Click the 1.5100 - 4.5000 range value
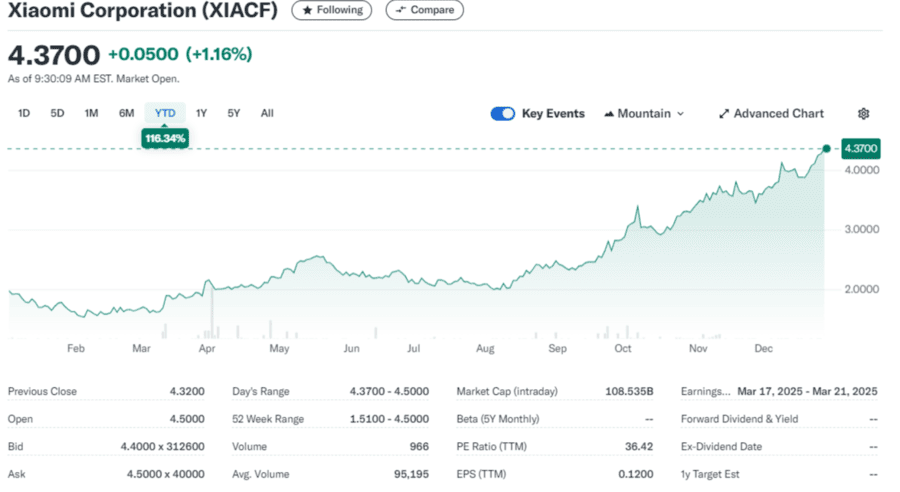Viewport: 900px width, 492px height. pyautogui.click(x=389, y=419)
